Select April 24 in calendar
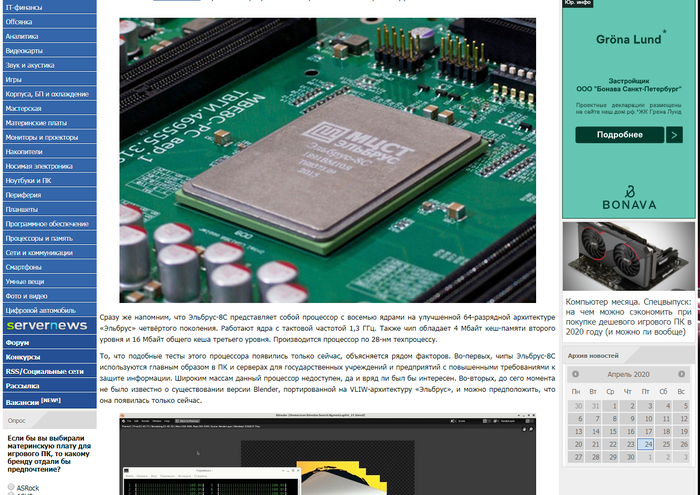700x495 pixels. 646,444
